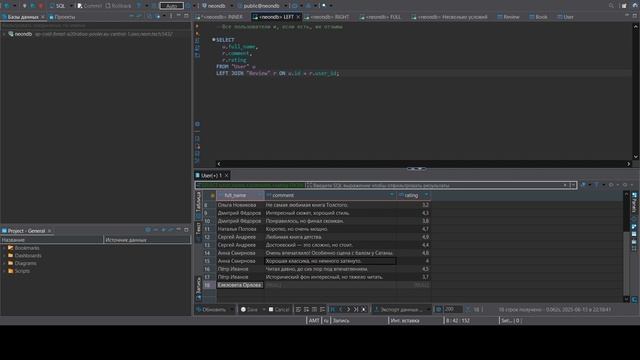Click the LEFT JOIN line in the SQL editor

pos(278,73)
